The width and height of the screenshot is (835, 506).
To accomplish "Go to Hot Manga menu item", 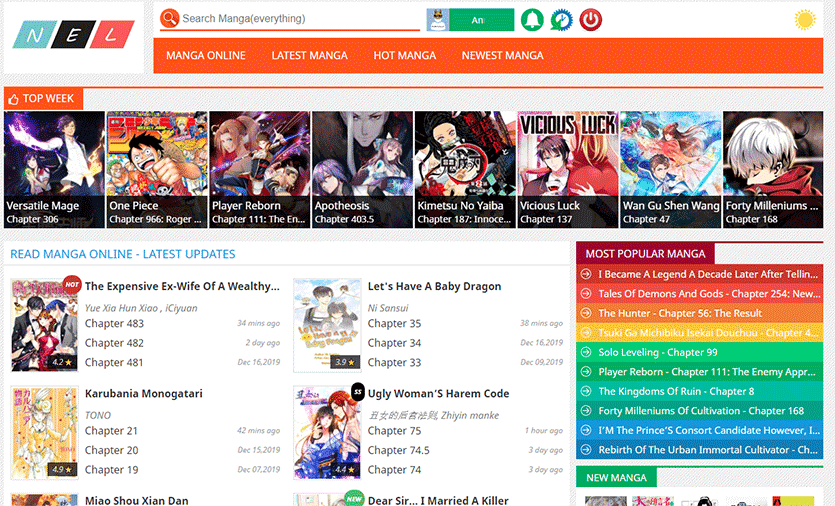I will tap(405, 55).
